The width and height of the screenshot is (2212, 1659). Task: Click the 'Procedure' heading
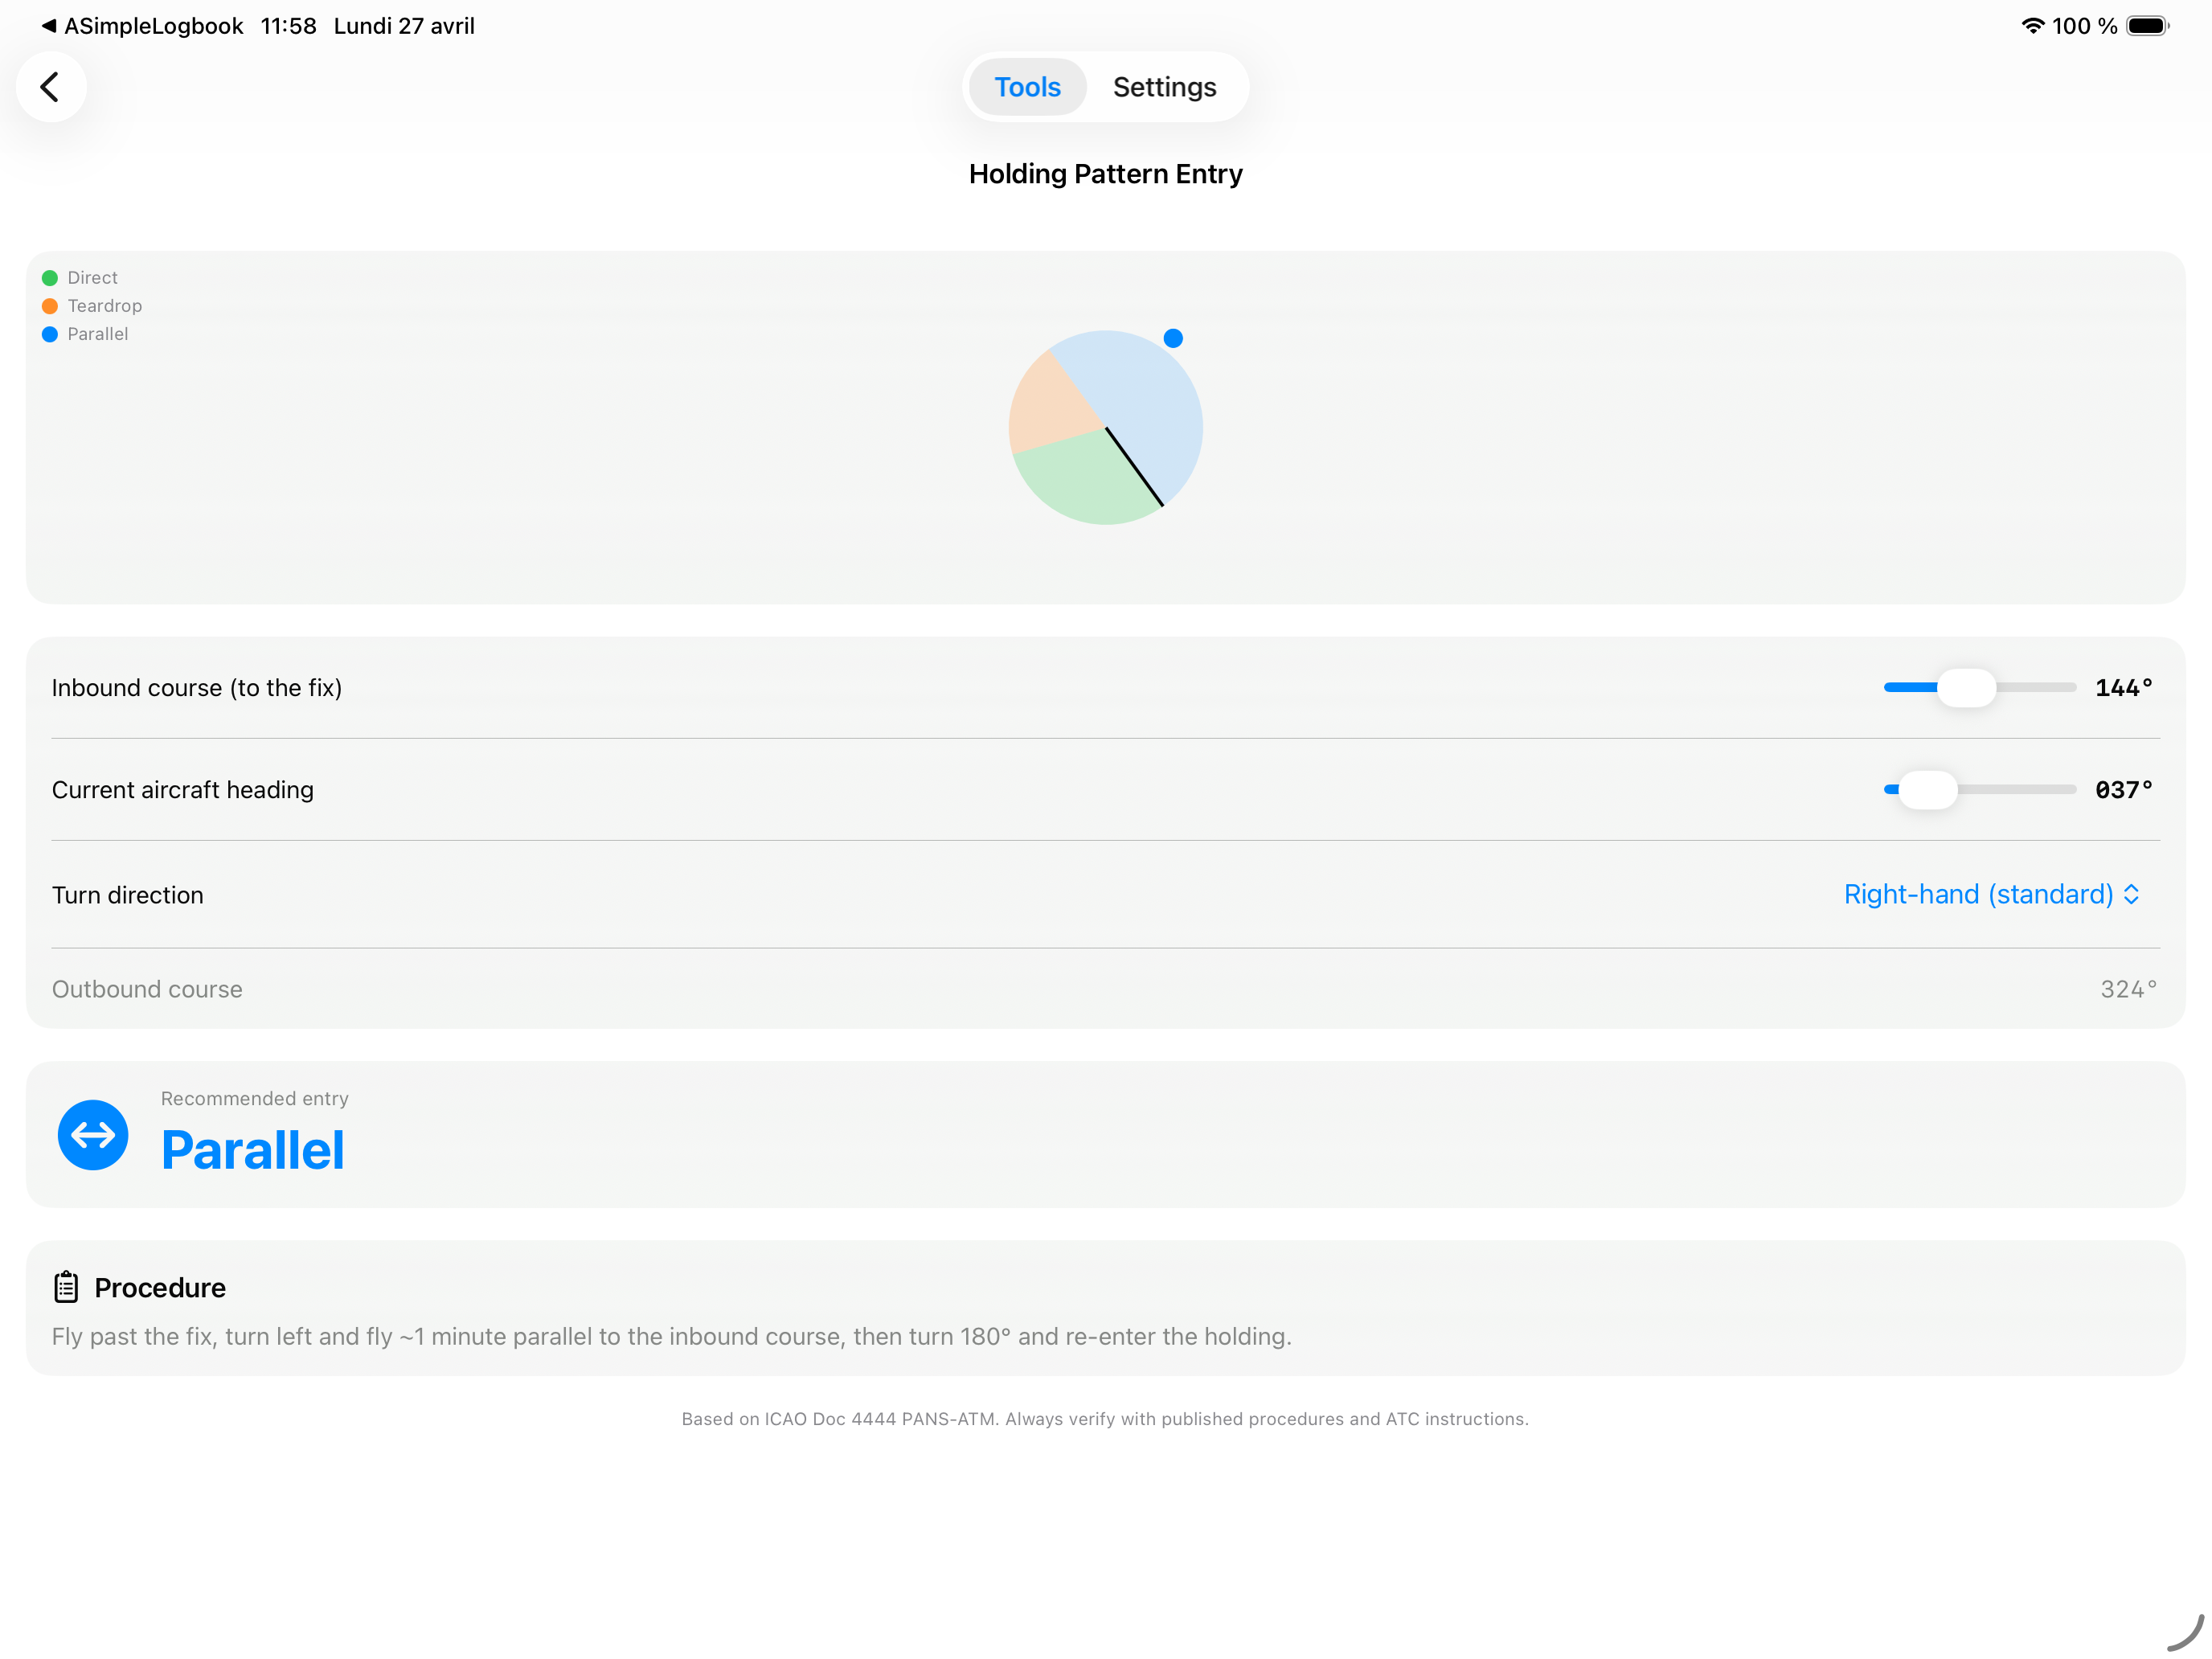pyautogui.click(x=160, y=1288)
